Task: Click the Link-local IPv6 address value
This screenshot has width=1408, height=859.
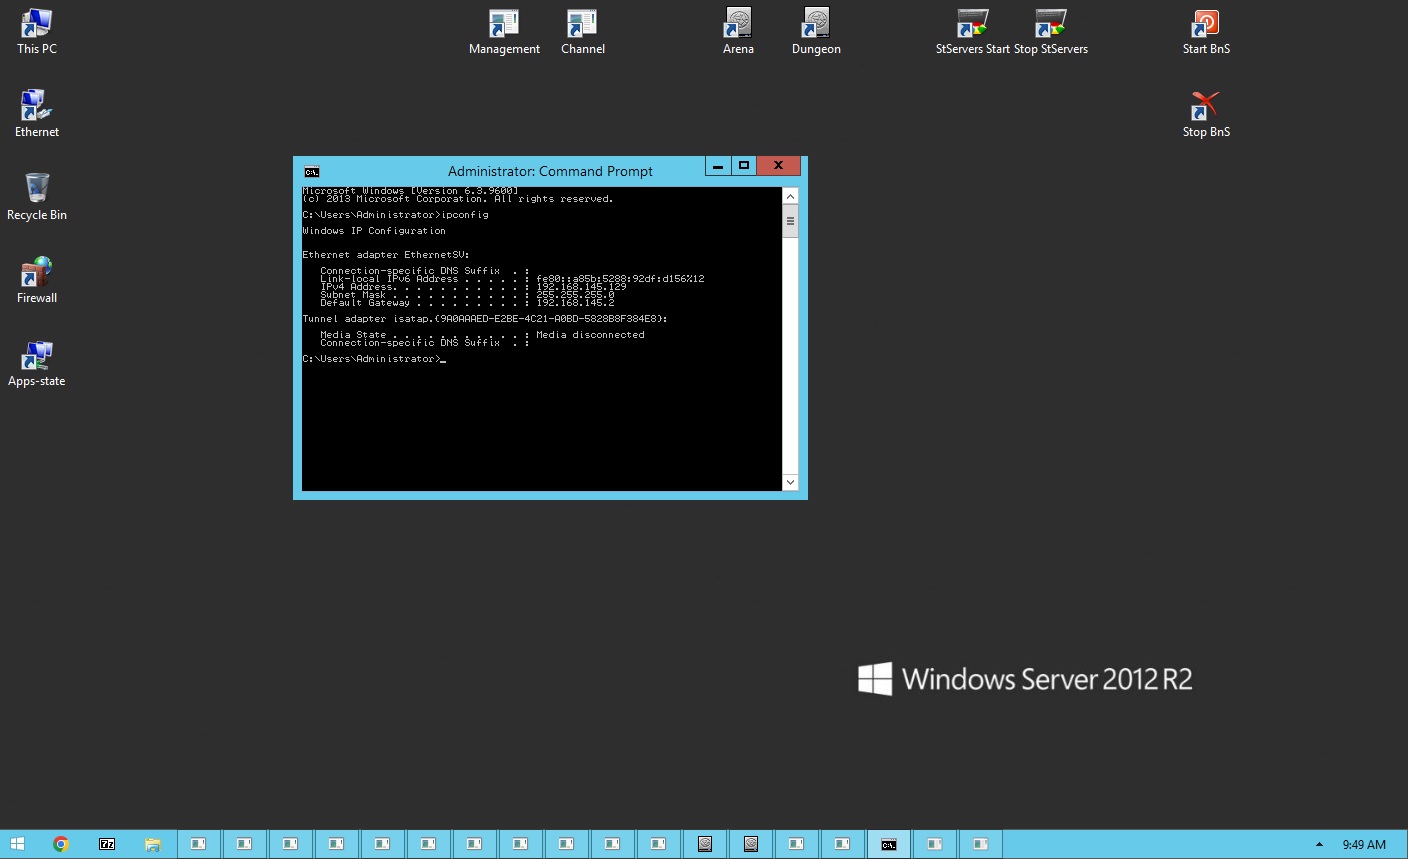Action: pyautogui.click(x=620, y=279)
